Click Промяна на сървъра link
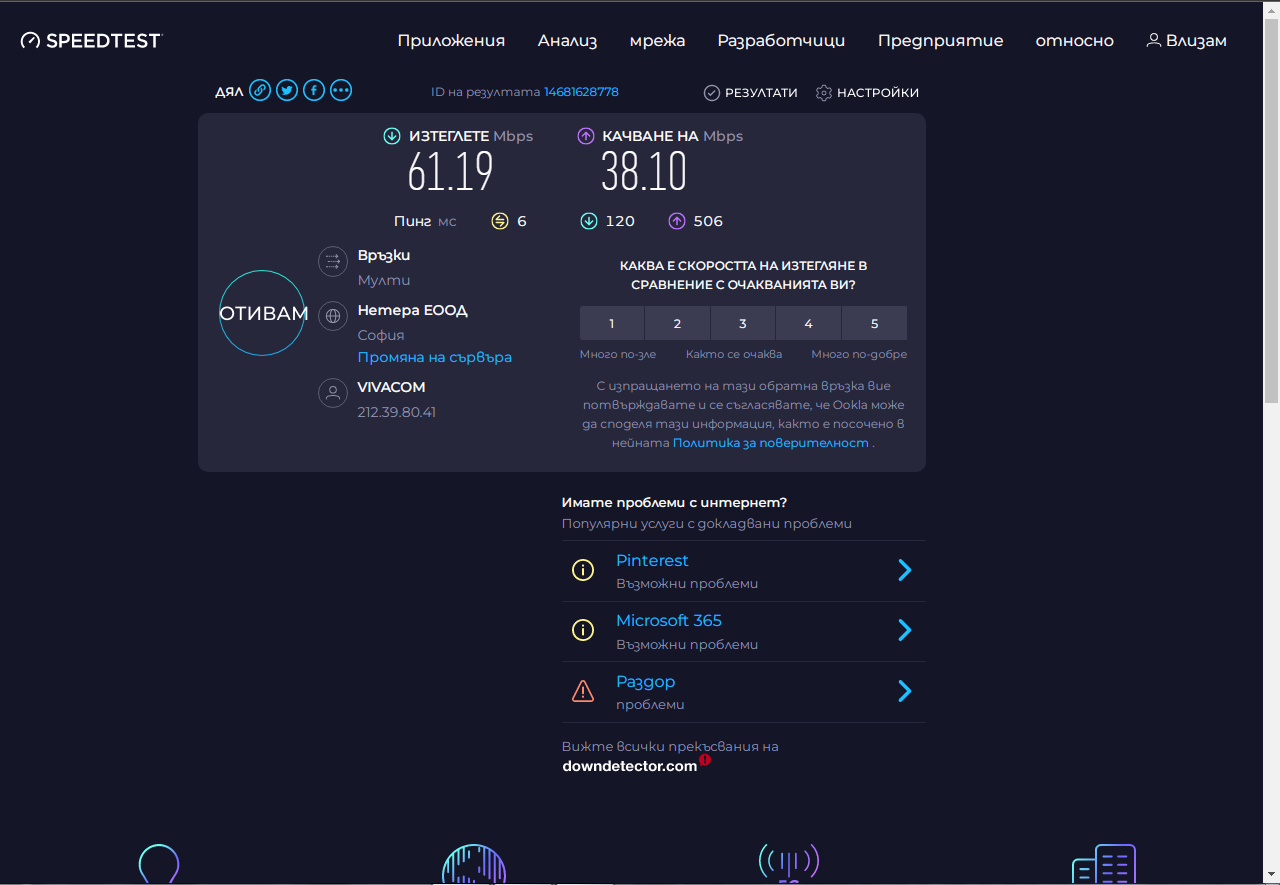Screen dimensions: 1280x885 tap(435, 357)
